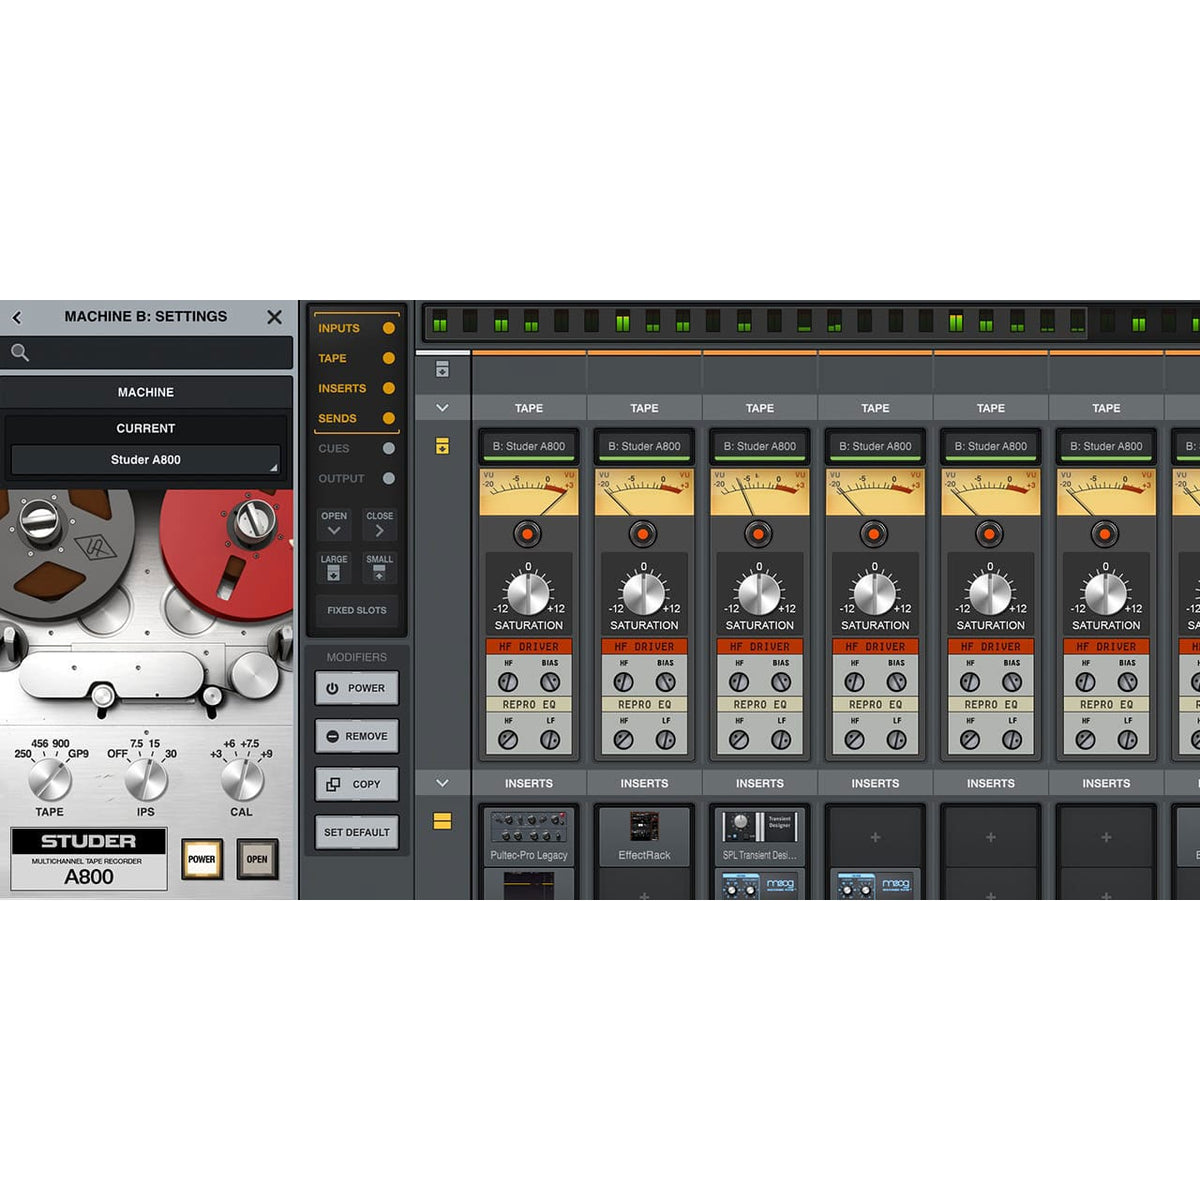This screenshot has height=1200, width=1200.
Task: Click first channel SATURATION knob
Action: 528,593
